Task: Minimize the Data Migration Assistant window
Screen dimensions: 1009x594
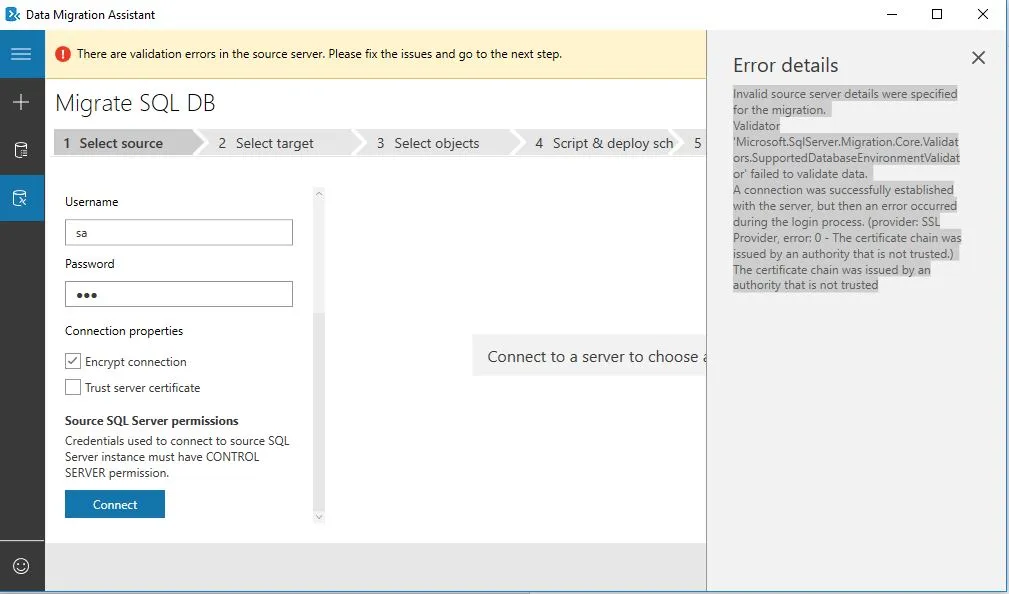Action: click(892, 14)
